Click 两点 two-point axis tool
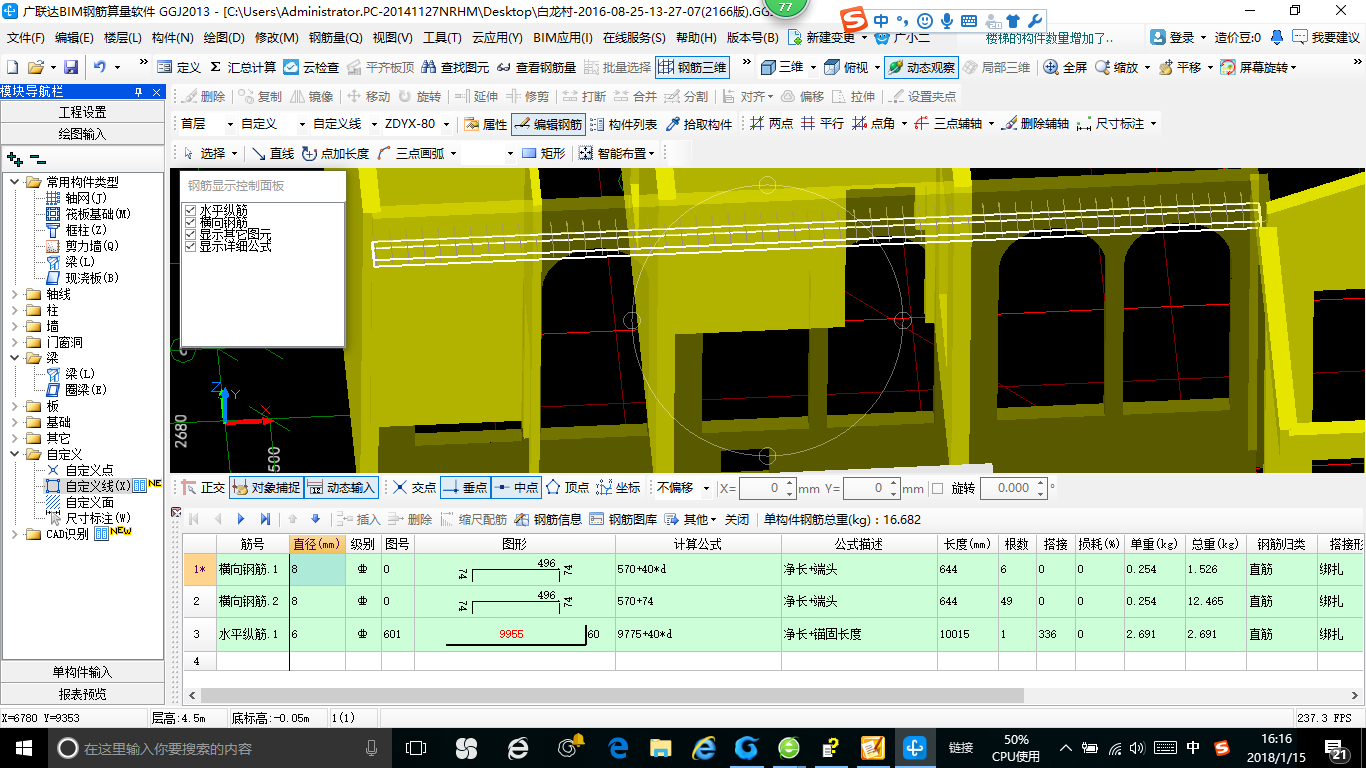This screenshot has height=768, width=1366. click(772, 124)
